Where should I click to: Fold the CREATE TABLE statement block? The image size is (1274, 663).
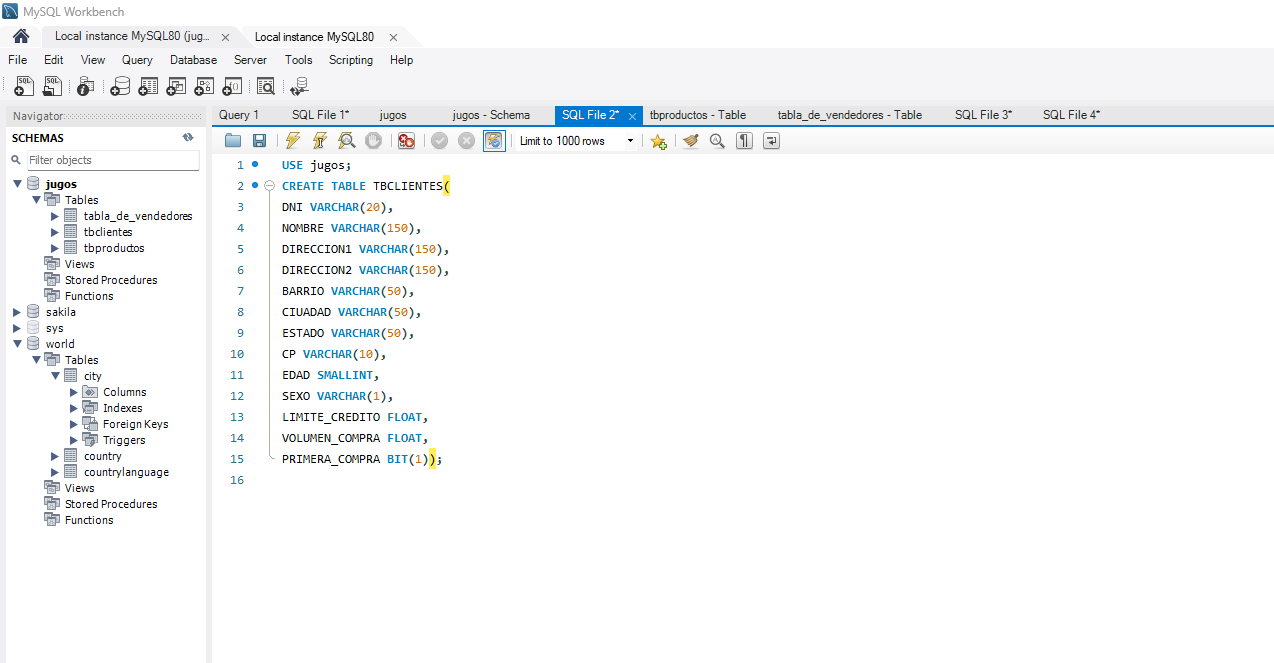tap(269, 186)
